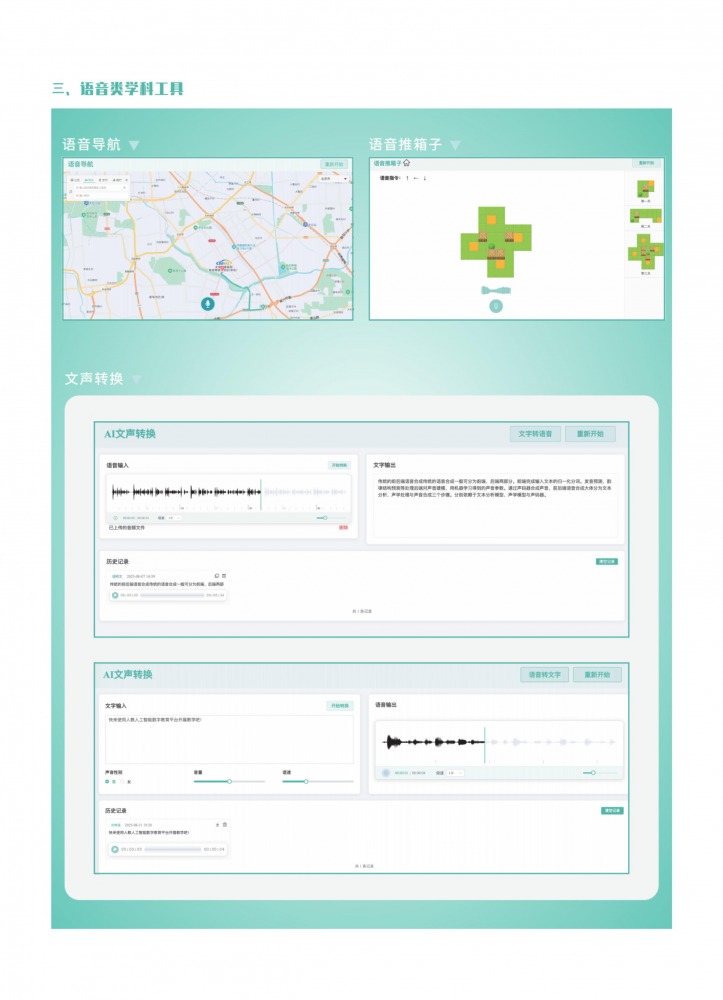Click the play button under the 语音输出 waveform
Image resolution: width=723 pixels, height=1000 pixels.
click(386, 773)
